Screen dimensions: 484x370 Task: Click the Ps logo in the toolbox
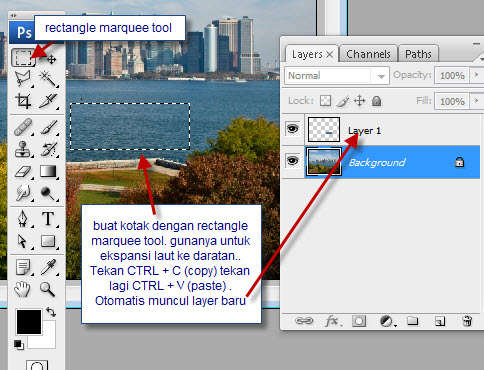24,33
